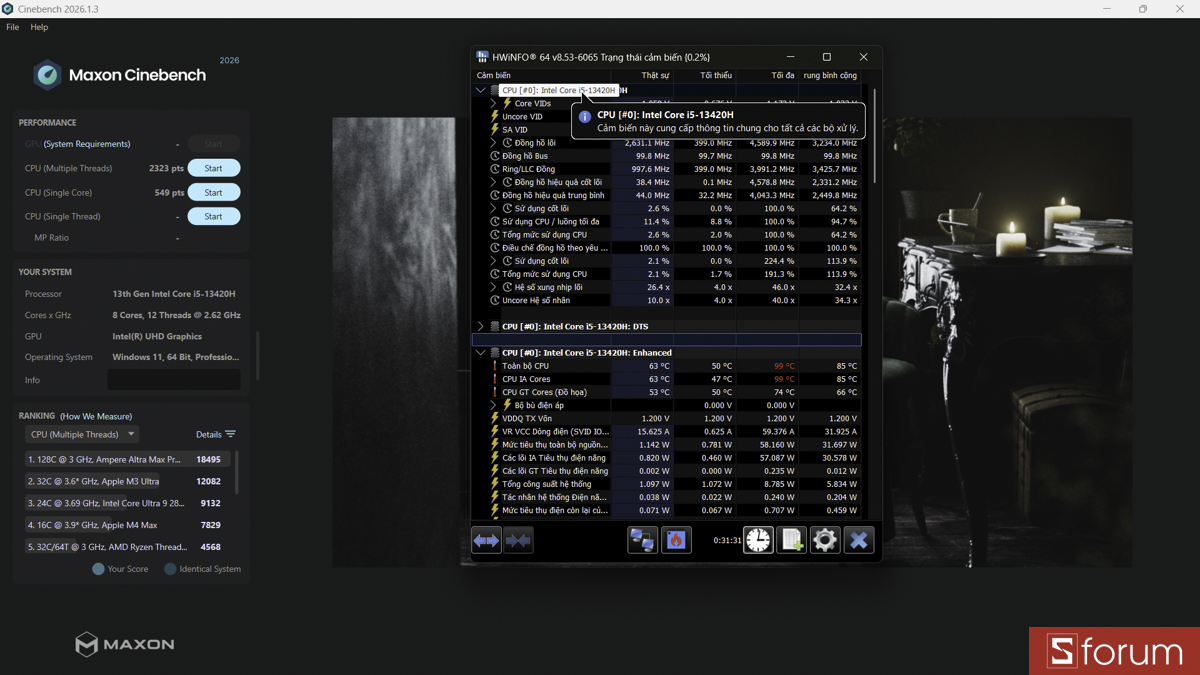This screenshot has width=1200, height=675.
Task: Expand the Core VIDs row
Action: [493, 103]
